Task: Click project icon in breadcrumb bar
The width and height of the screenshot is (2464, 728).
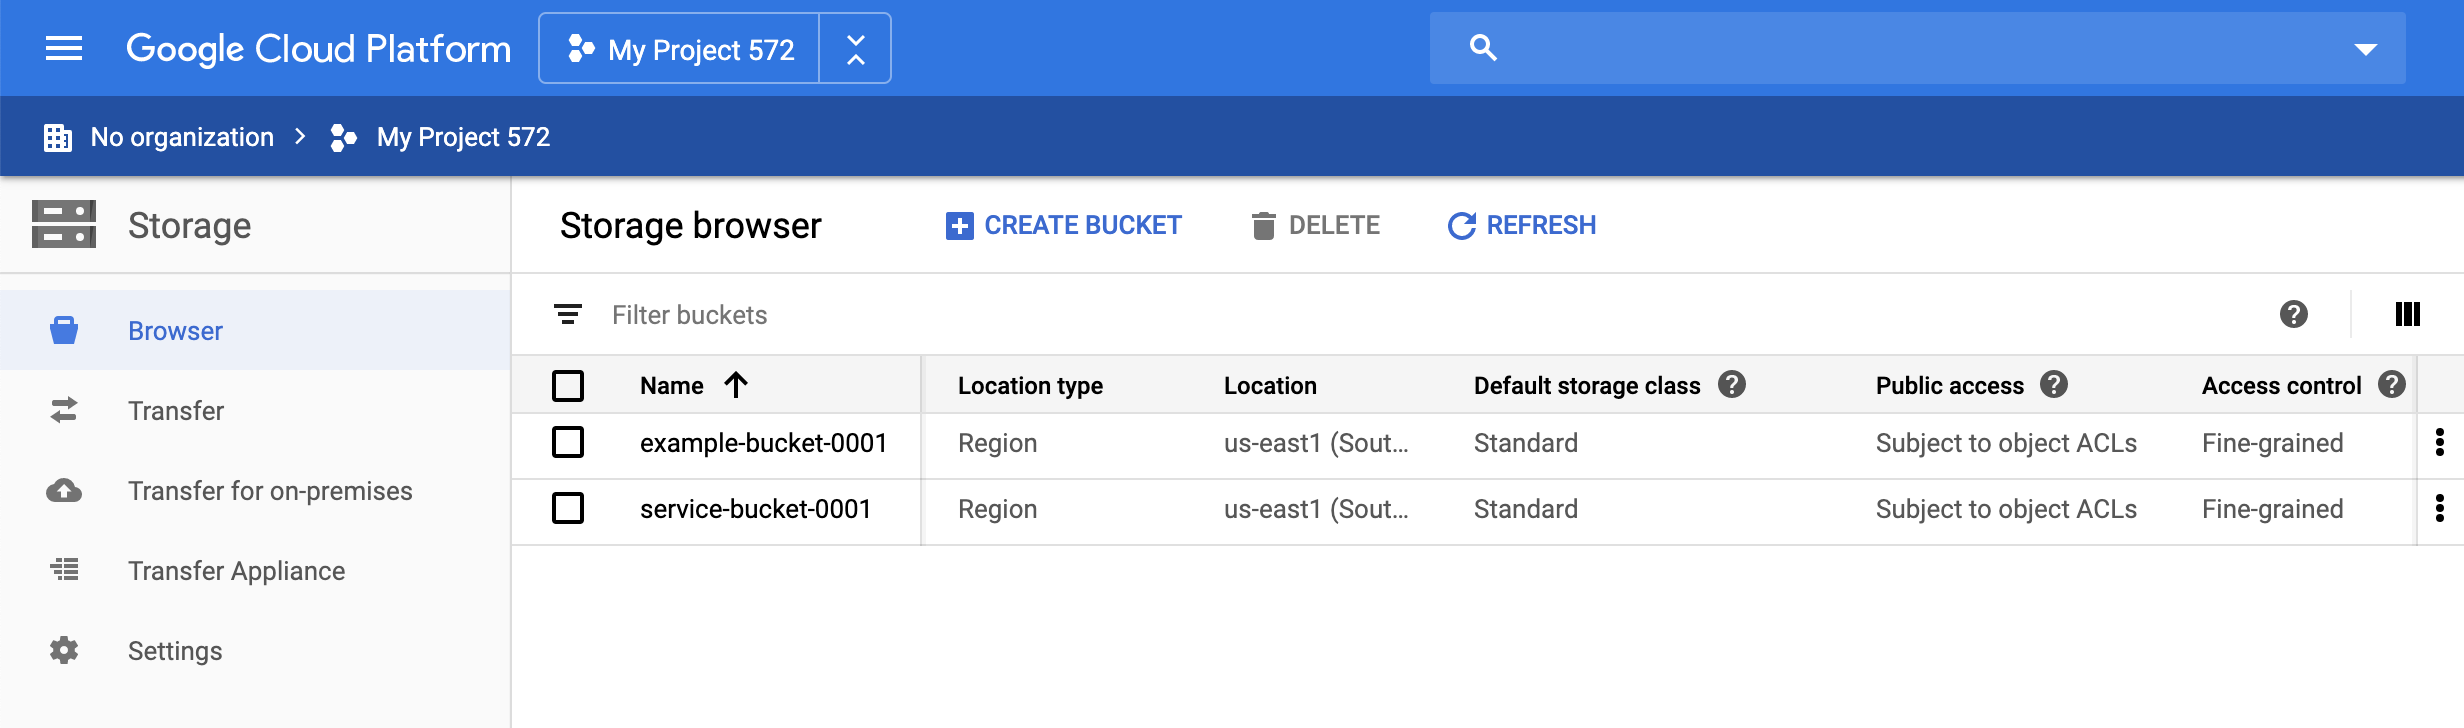Action: (x=344, y=137)
